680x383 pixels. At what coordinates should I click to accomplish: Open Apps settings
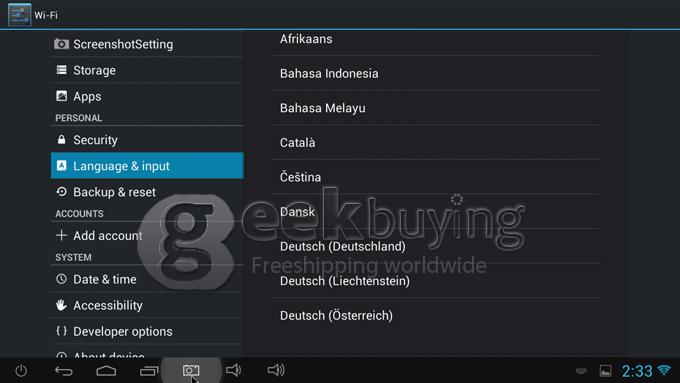pos(147,96)
